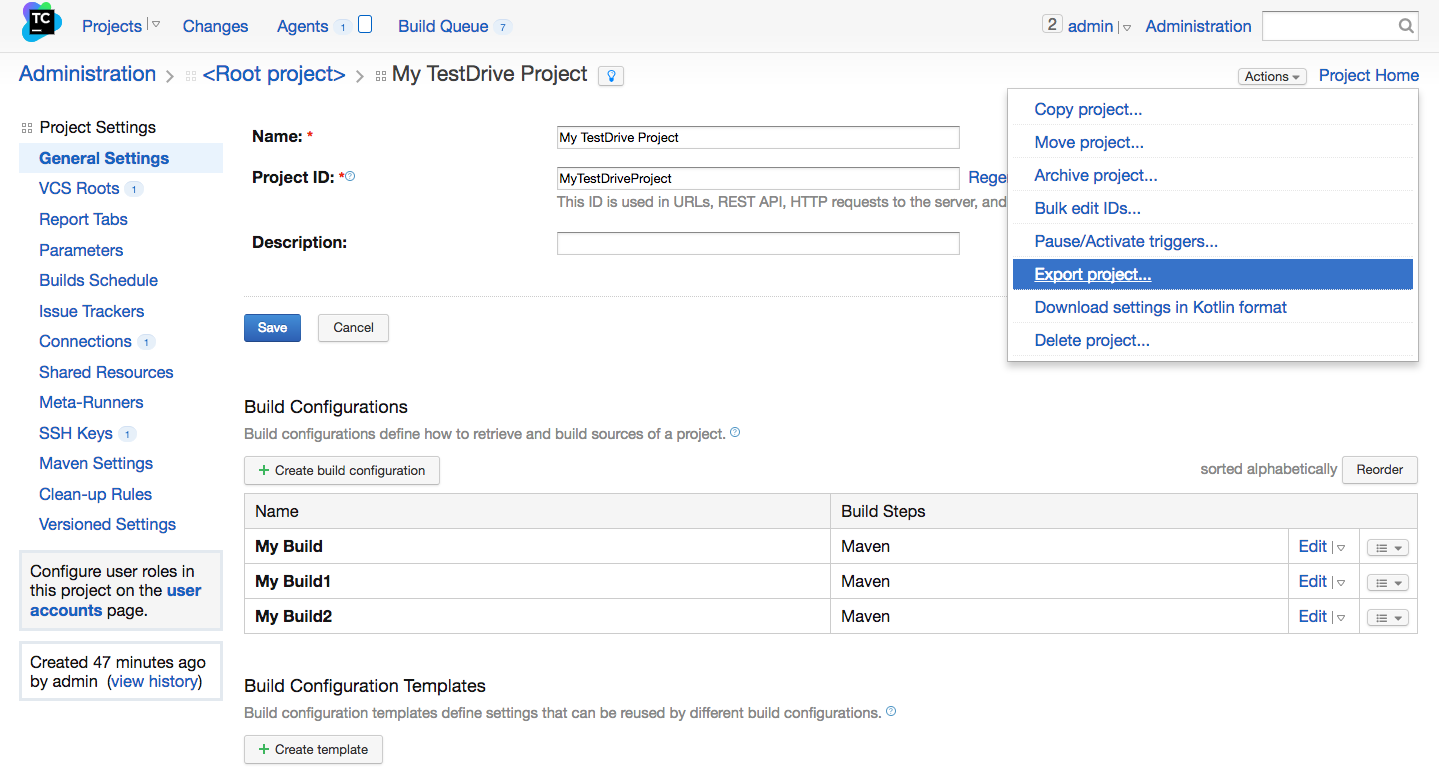
Task: Go to <Root project> breadcrumb link
Action: tap(274, 75)
